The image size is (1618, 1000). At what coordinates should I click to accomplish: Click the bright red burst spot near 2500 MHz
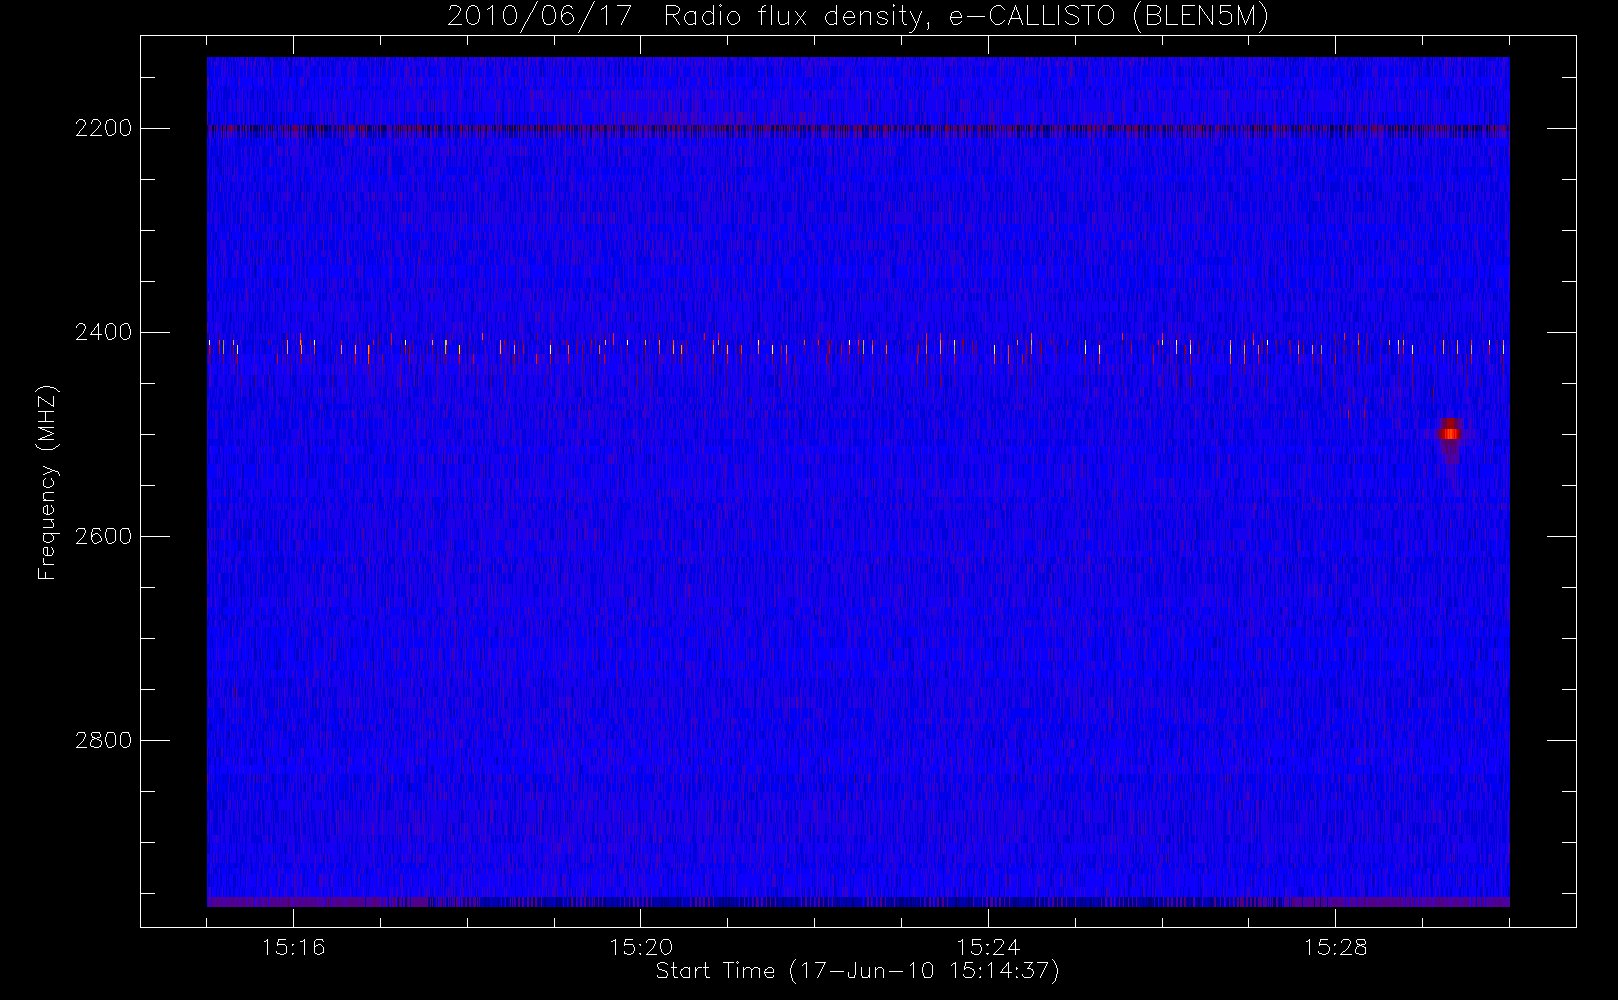point(1450,434)
